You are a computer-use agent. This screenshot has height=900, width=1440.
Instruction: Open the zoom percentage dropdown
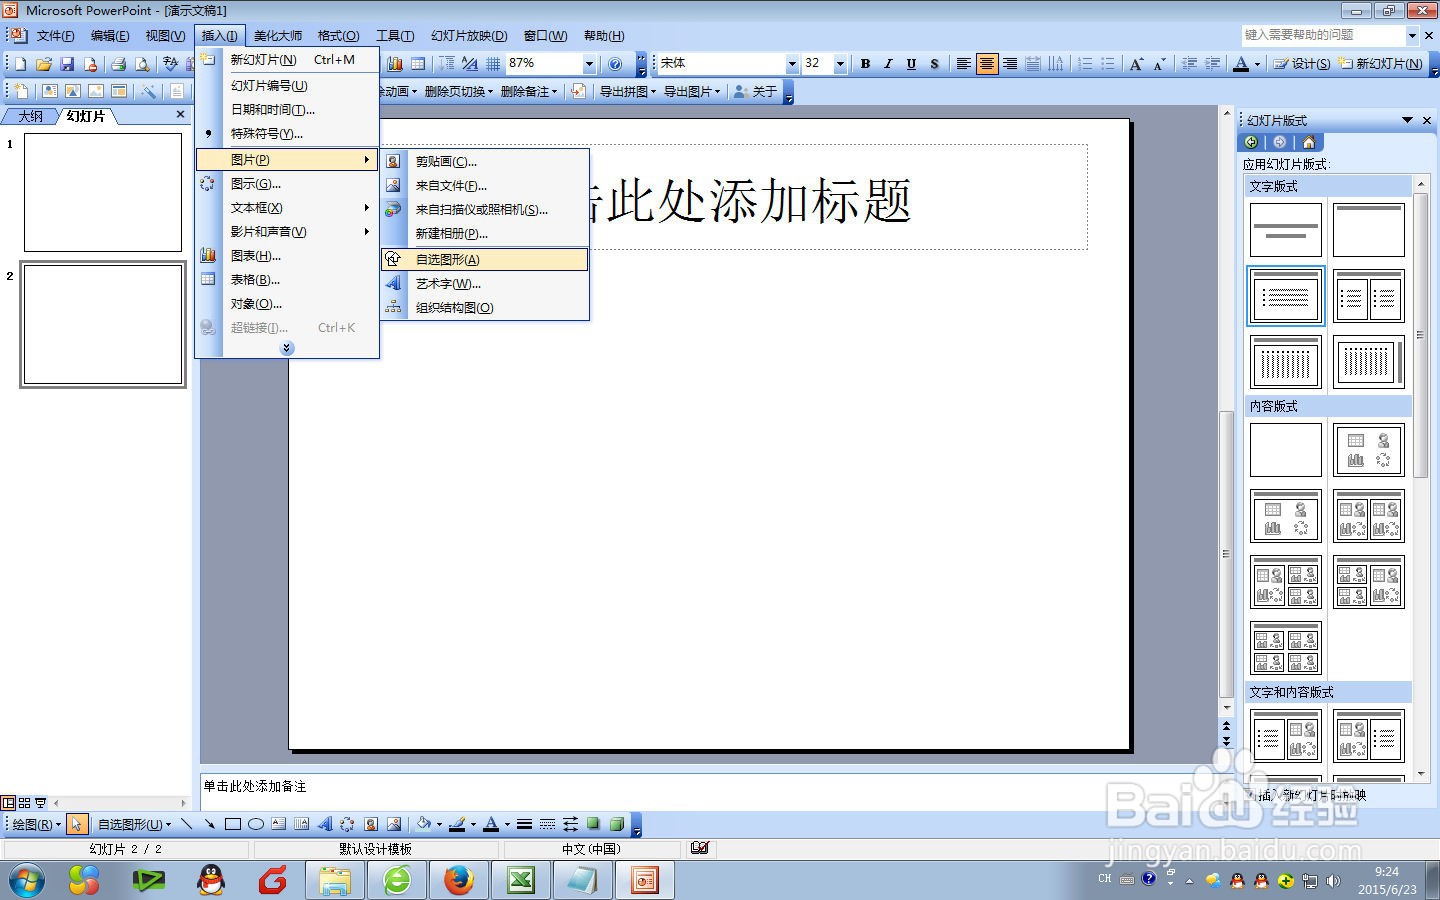589,64
